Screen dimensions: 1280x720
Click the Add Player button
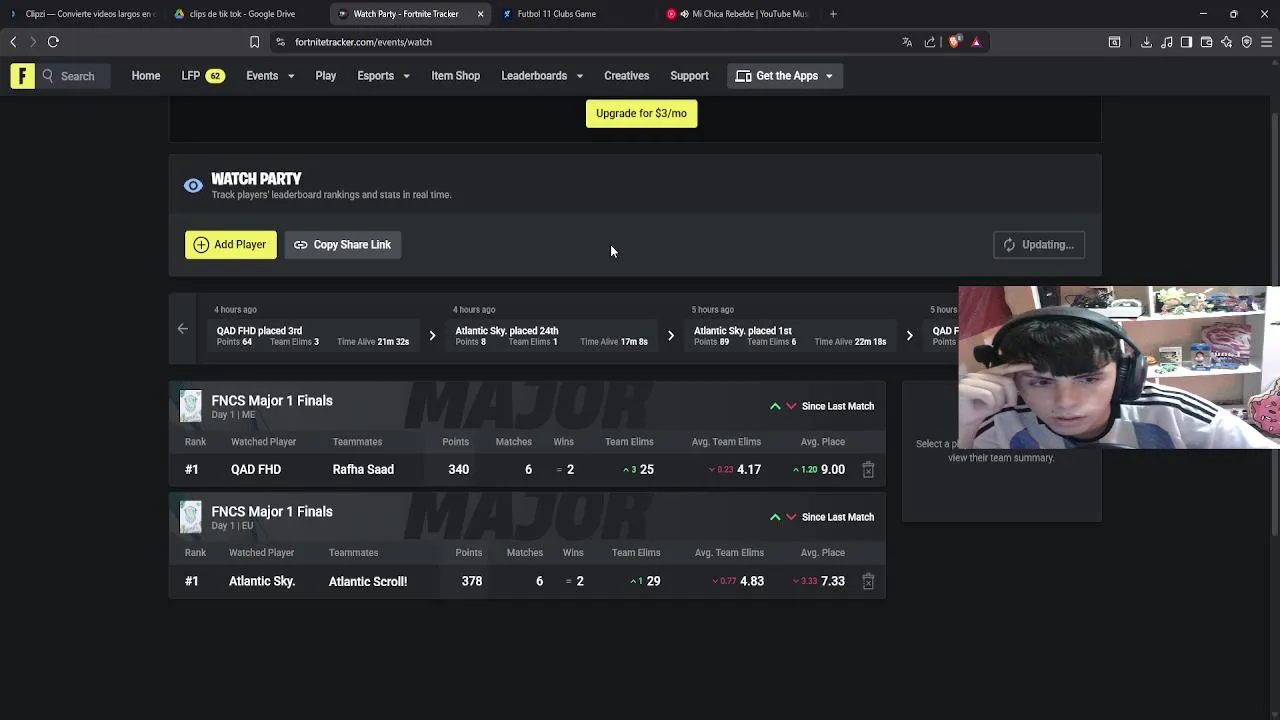(230, 245)
